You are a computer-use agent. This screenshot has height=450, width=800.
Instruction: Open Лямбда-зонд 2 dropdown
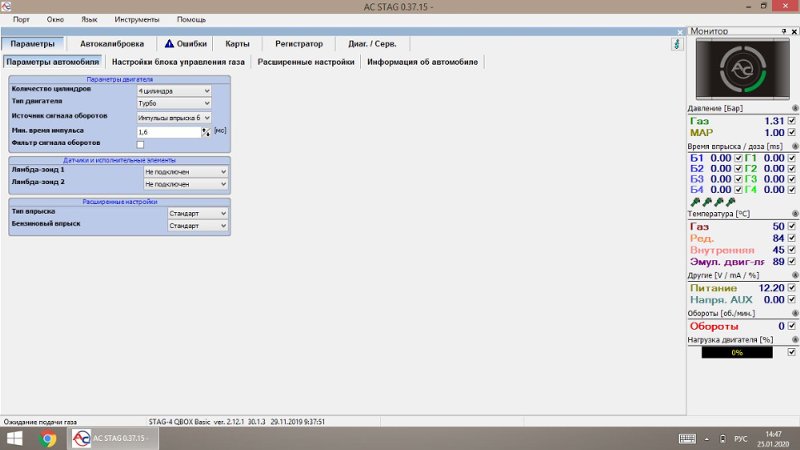coord(185,184)
